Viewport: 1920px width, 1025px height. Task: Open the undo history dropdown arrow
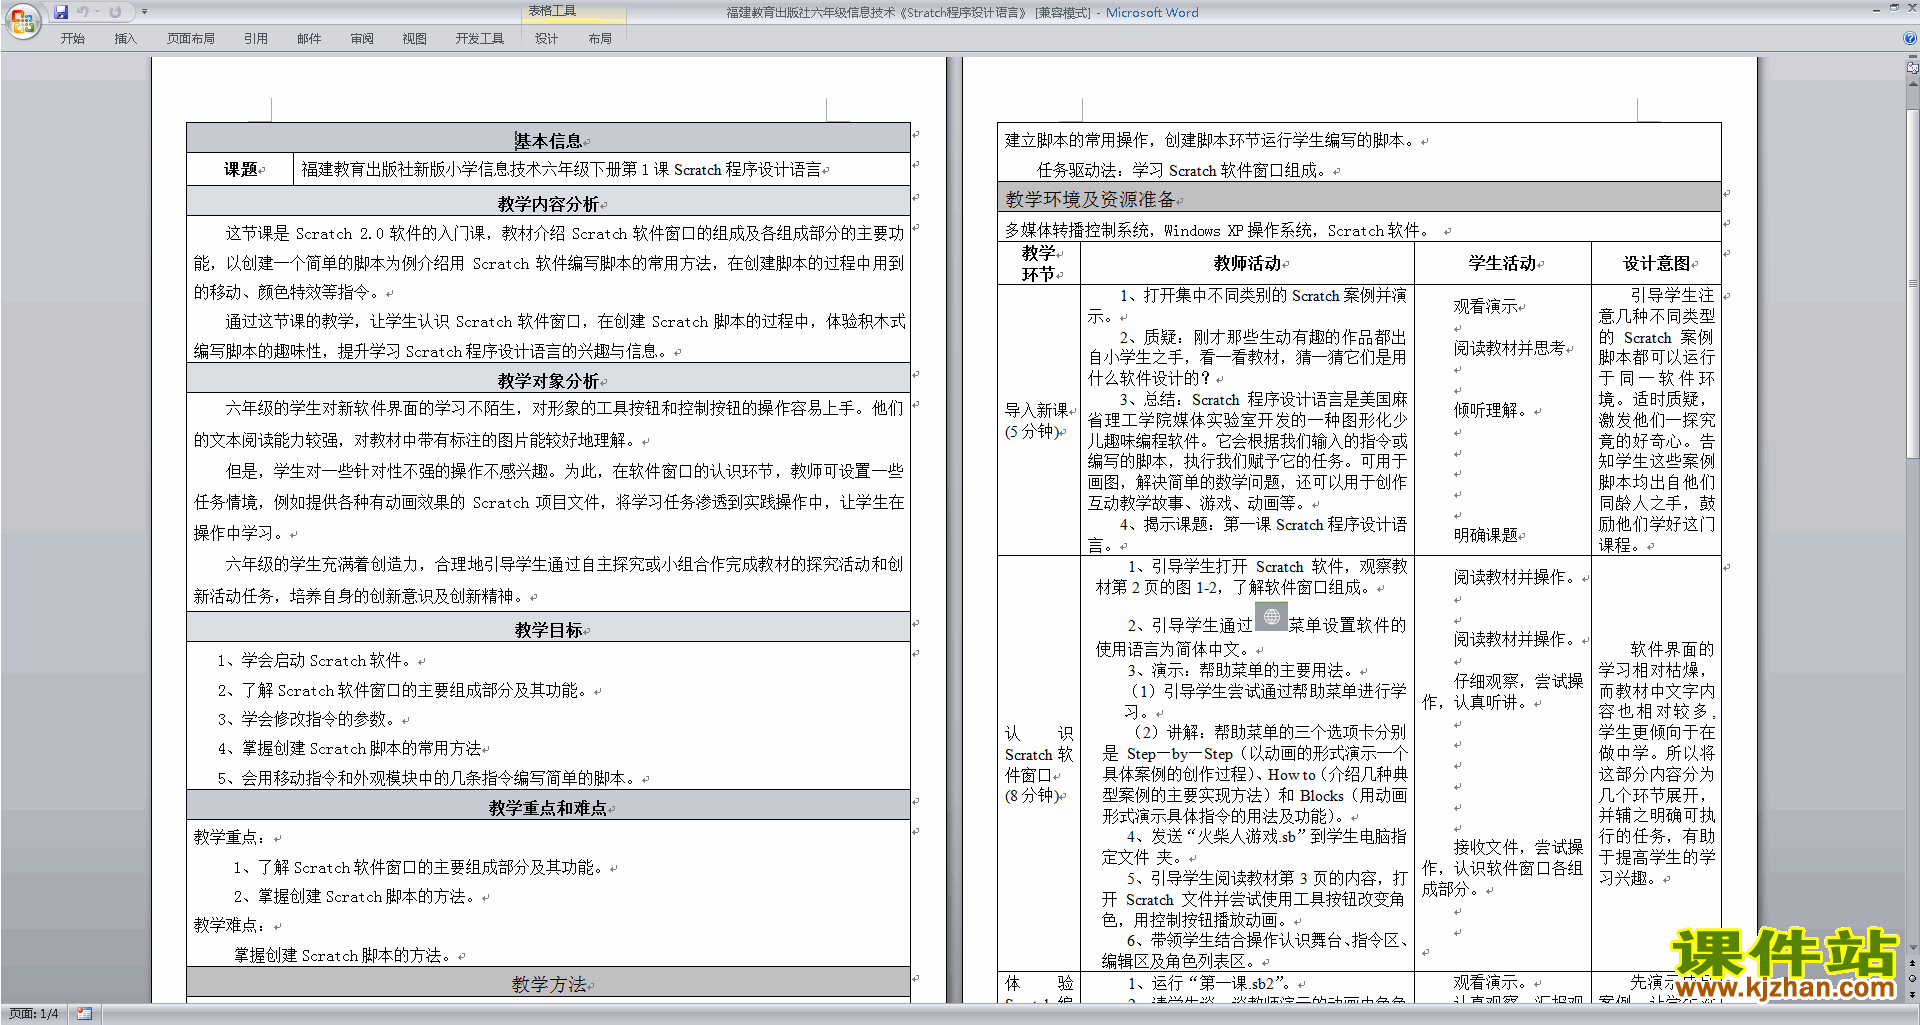point(97,12)
